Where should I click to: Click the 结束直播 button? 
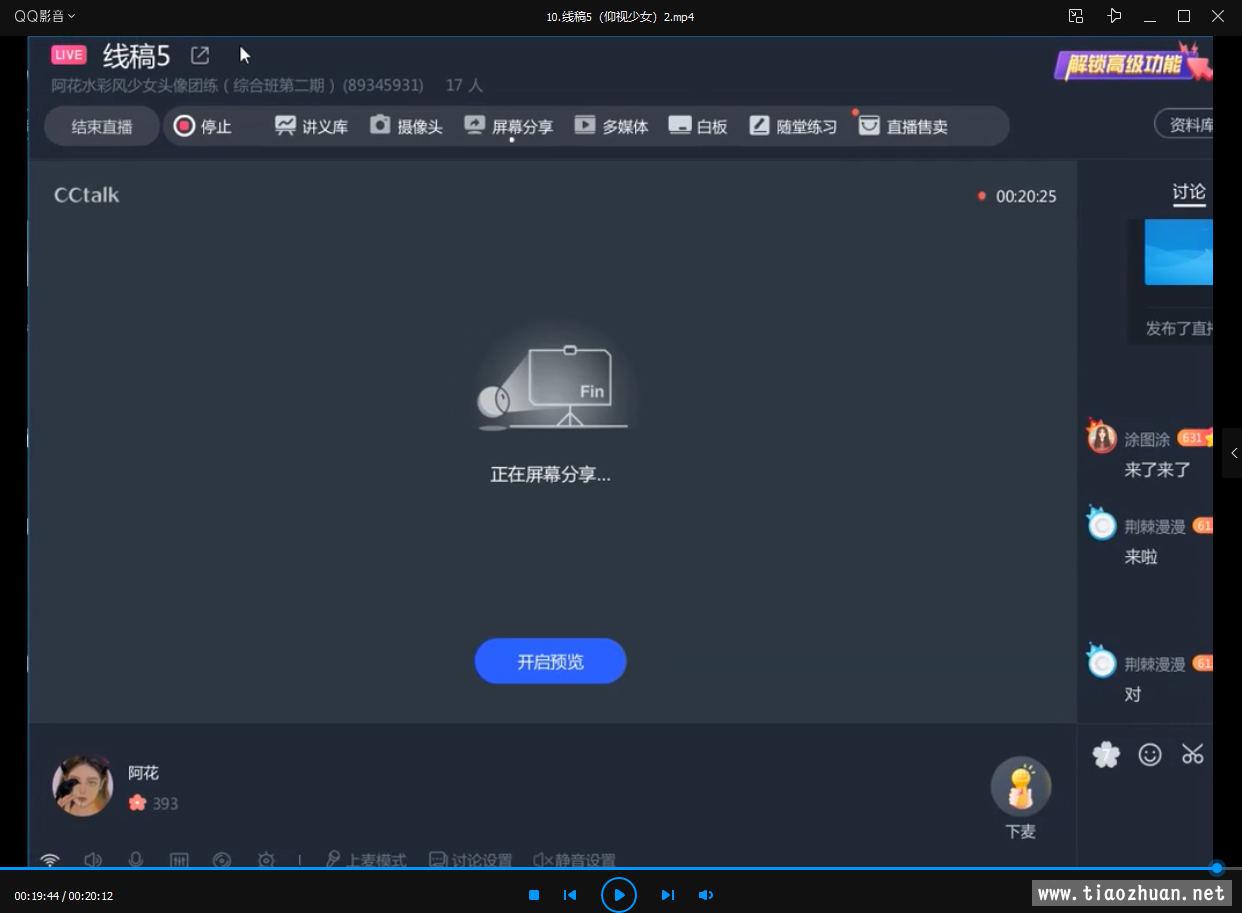(x=102, y=127)
